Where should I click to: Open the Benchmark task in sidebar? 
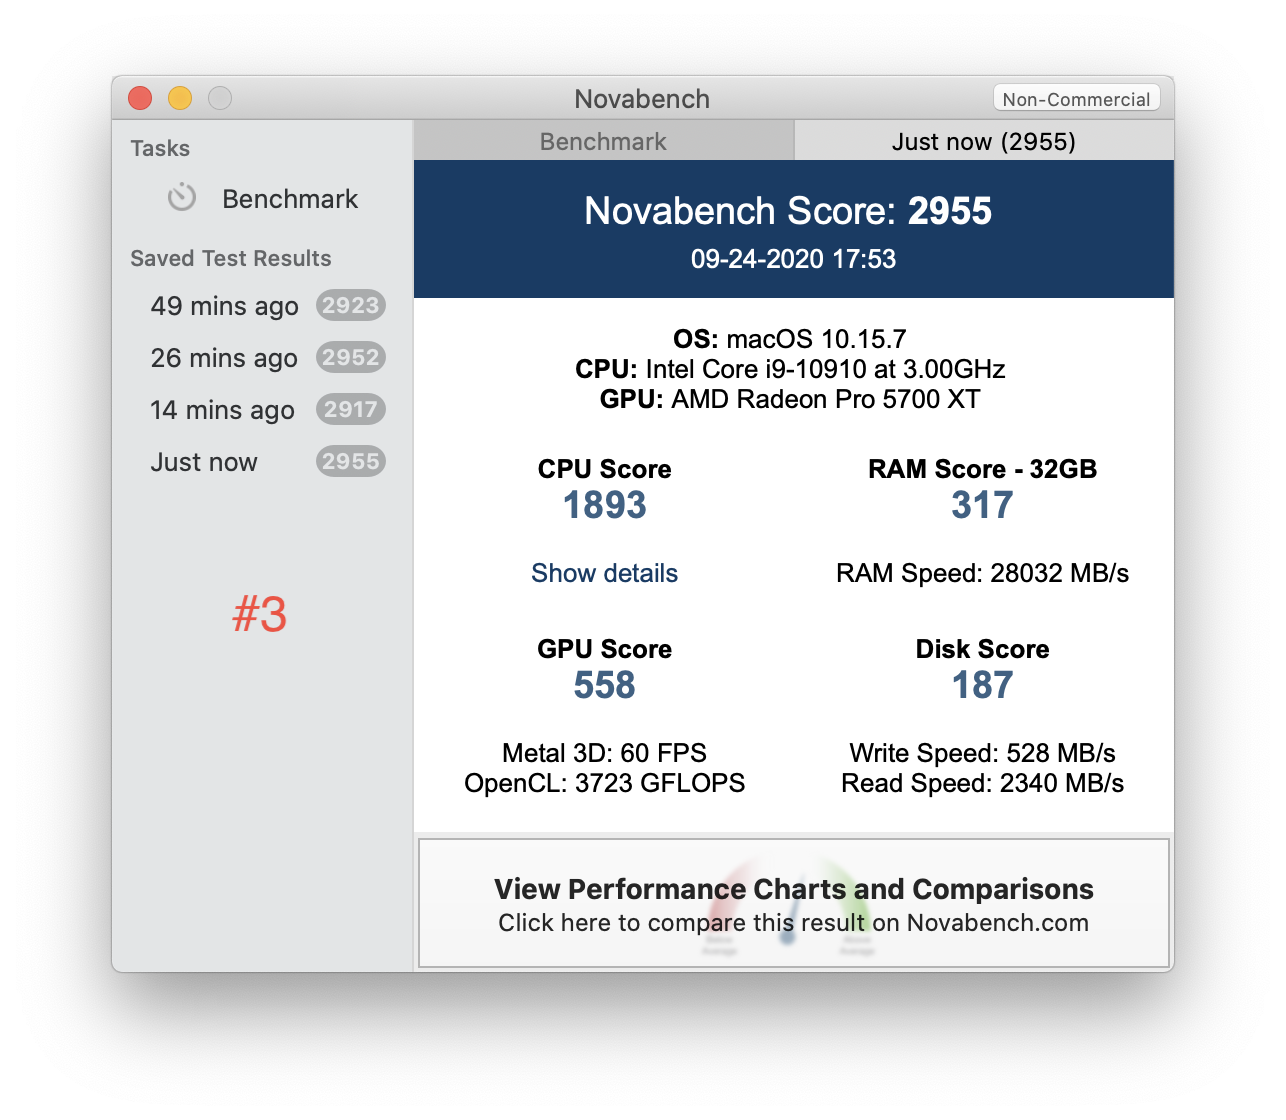click(263, 198)
